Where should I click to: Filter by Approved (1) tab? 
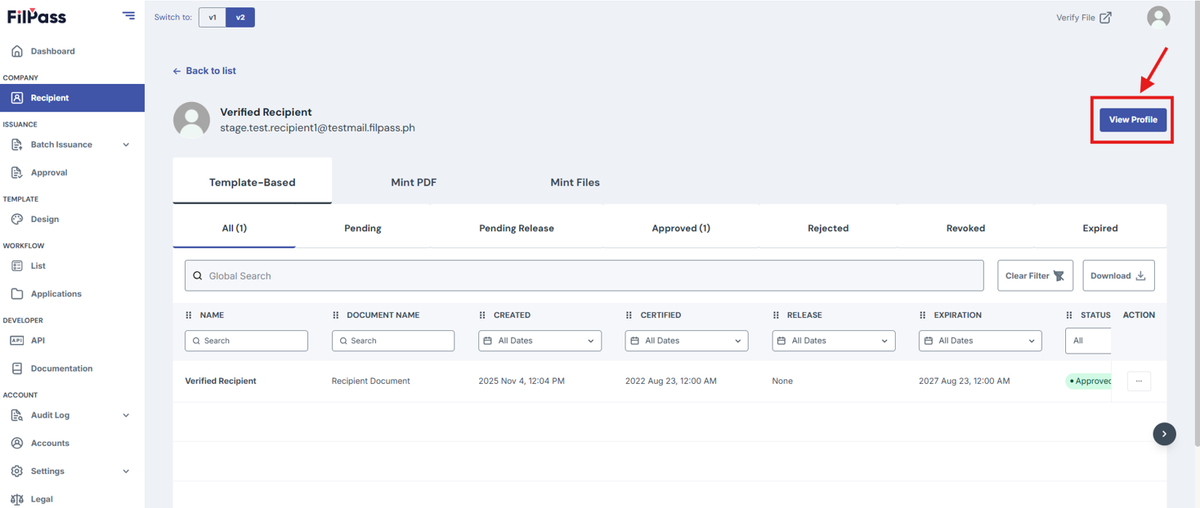point(681,228)
